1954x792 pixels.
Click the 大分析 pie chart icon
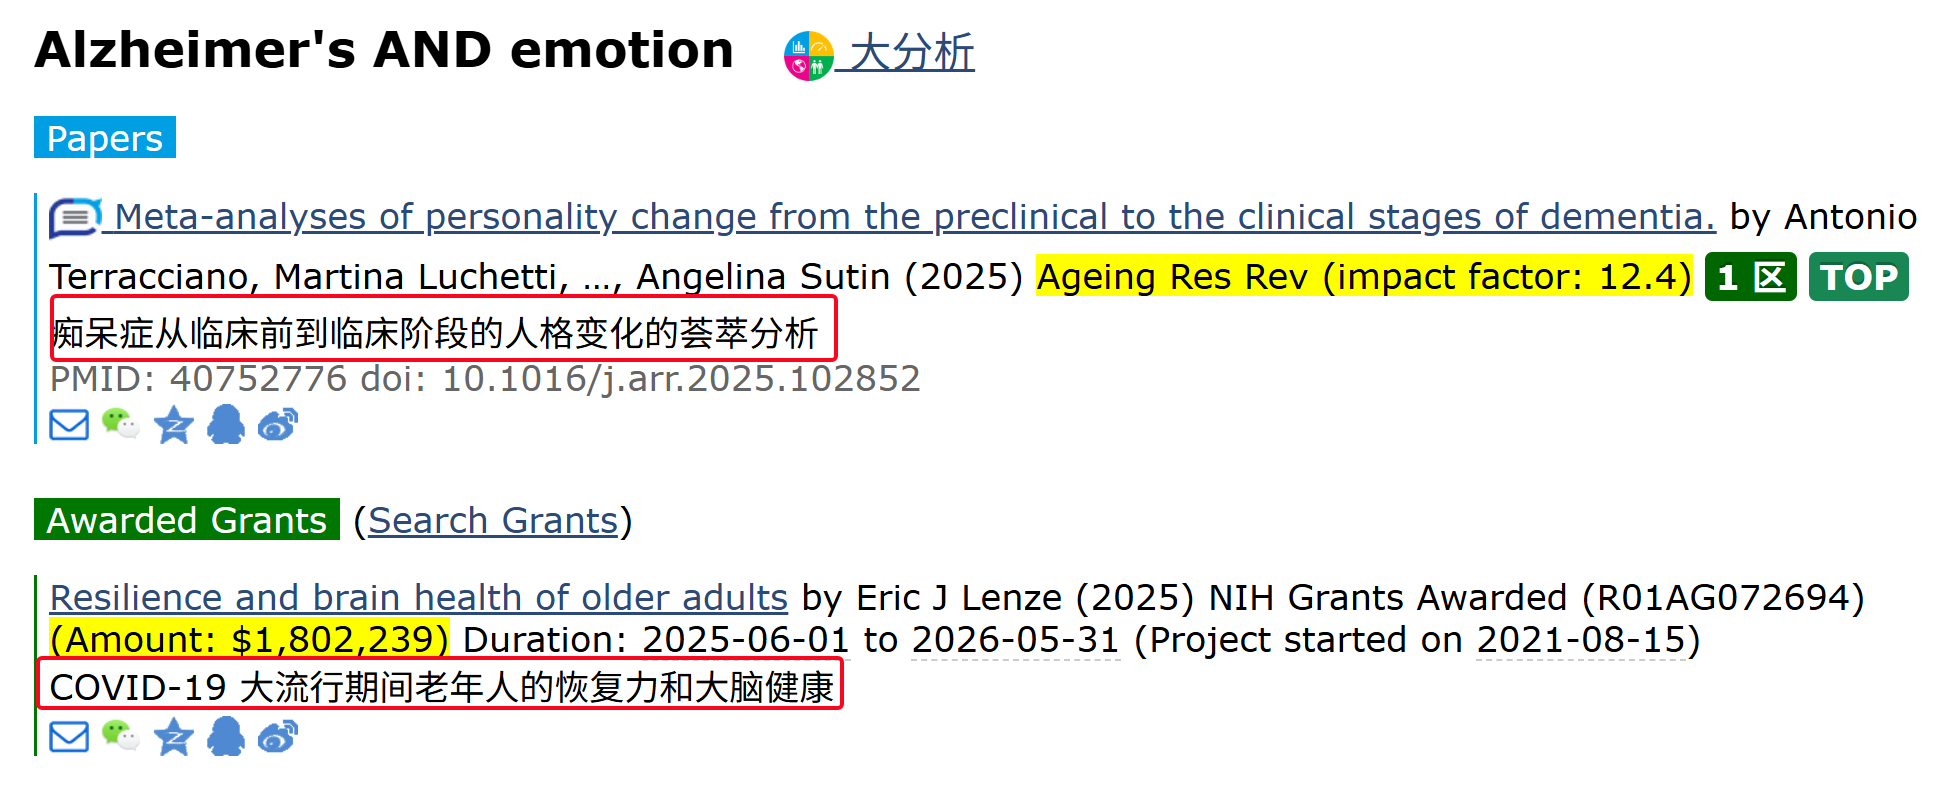pyautogui.click(x=808, y=55)
